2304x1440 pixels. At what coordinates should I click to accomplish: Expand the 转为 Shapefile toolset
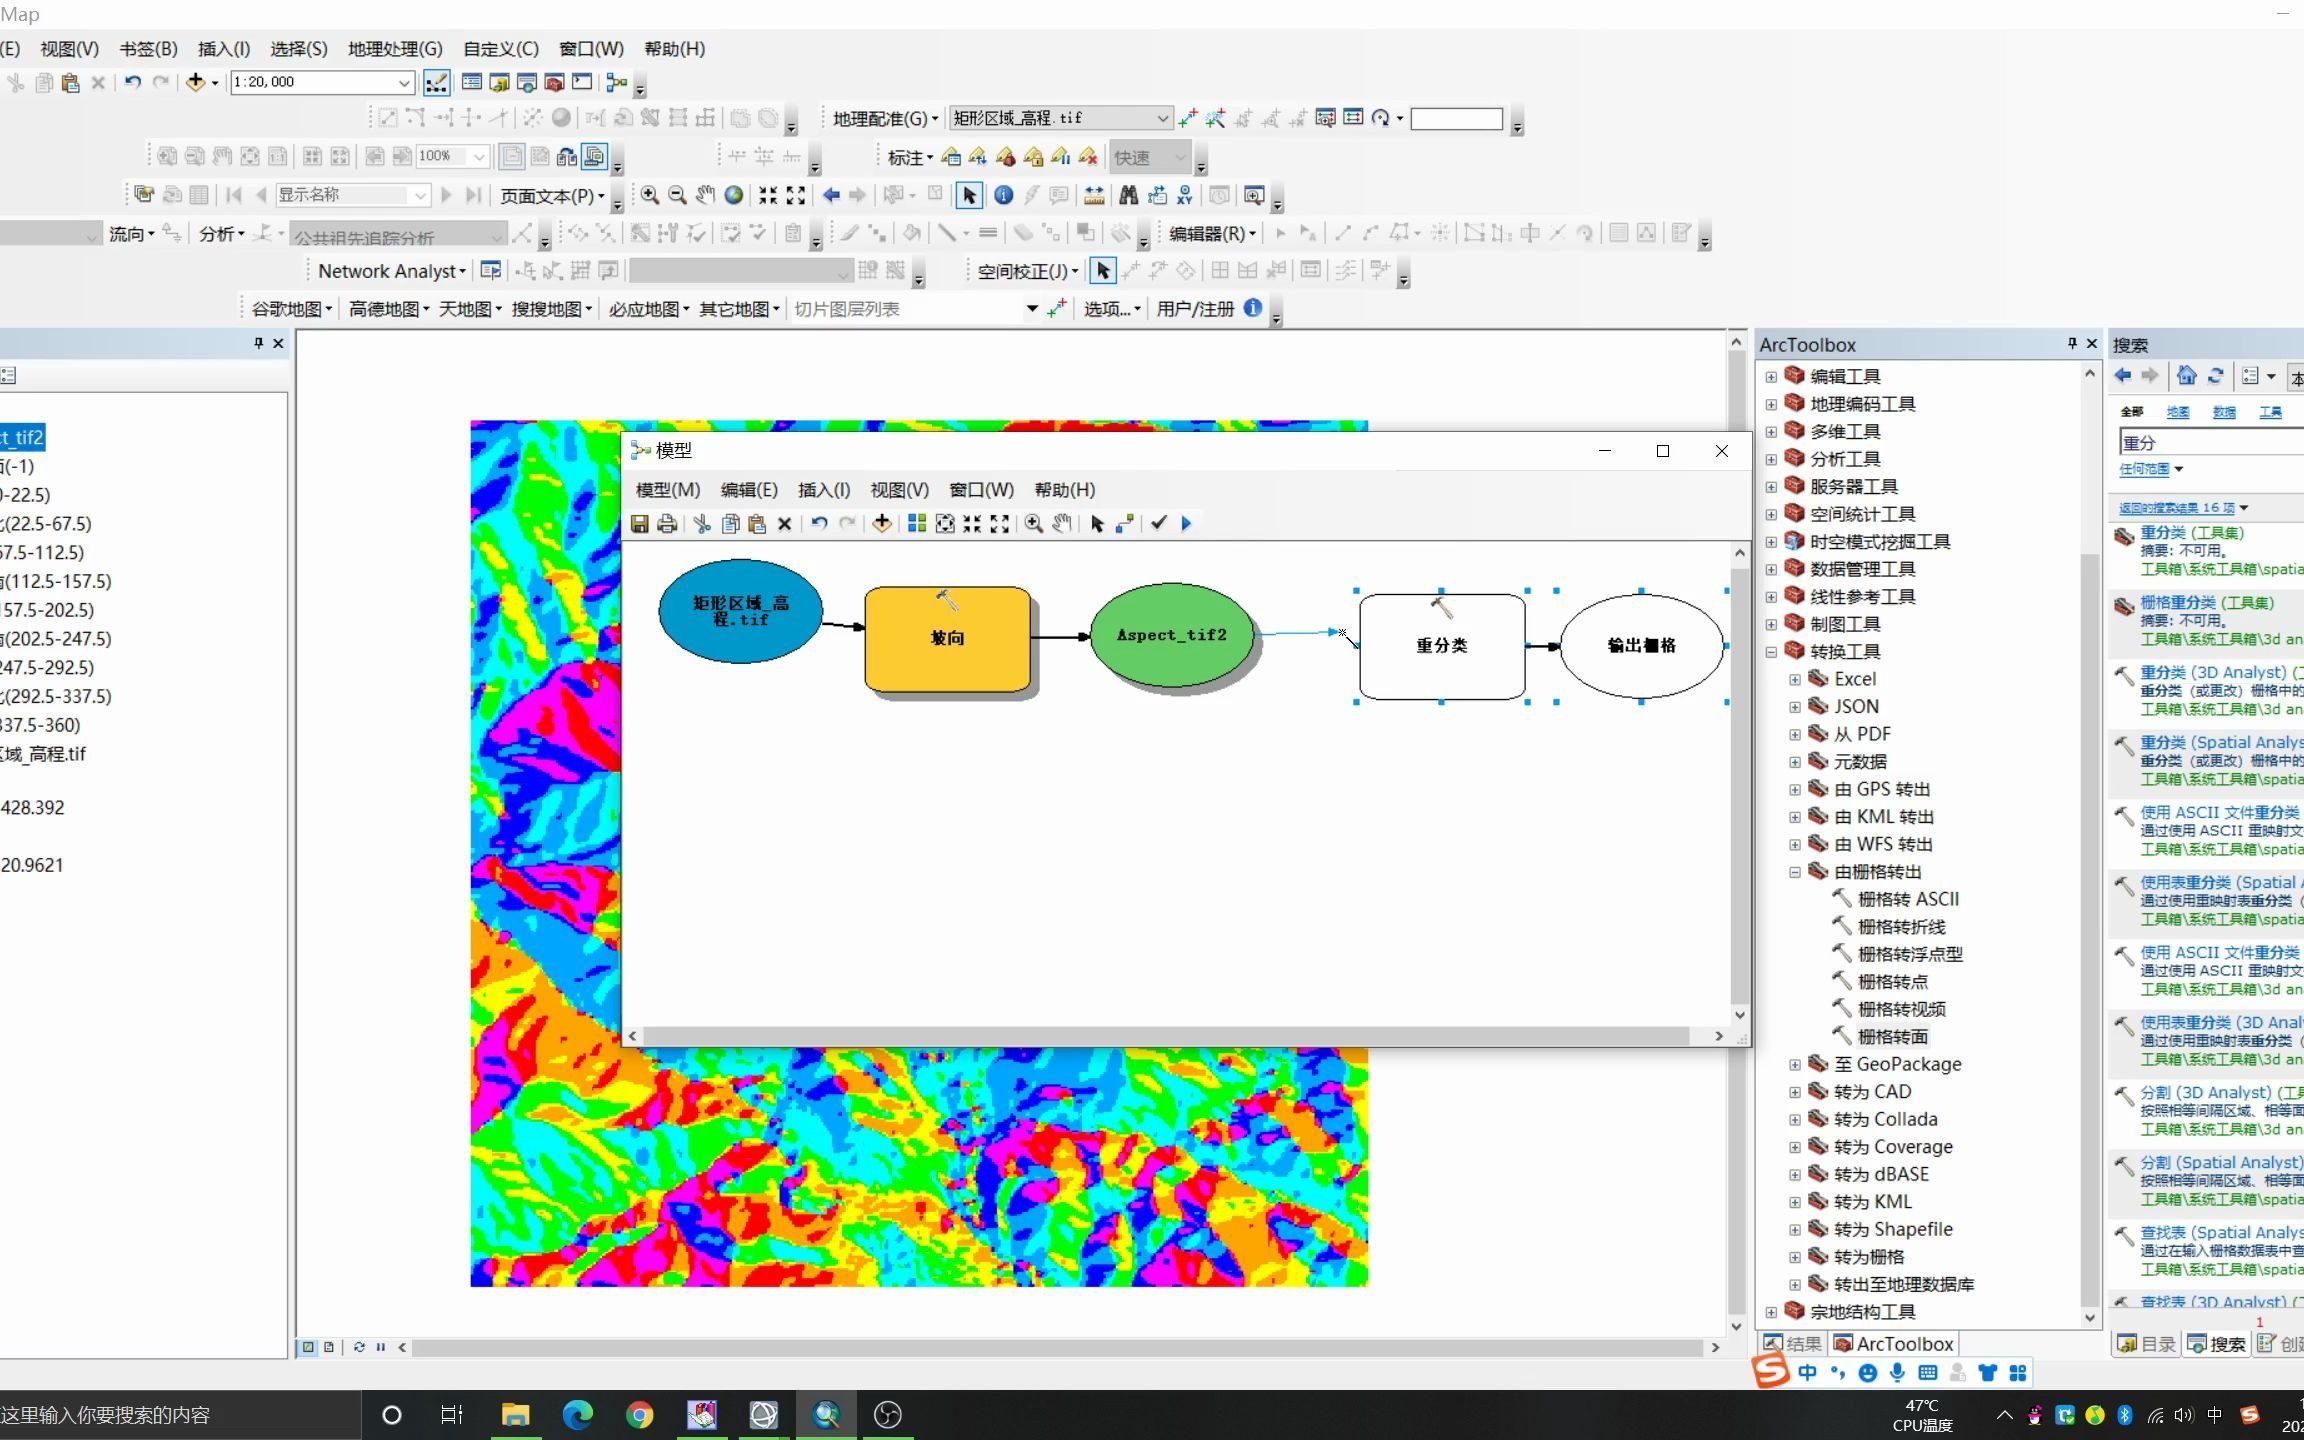pyautogui.click(x=1795, y=1230)
